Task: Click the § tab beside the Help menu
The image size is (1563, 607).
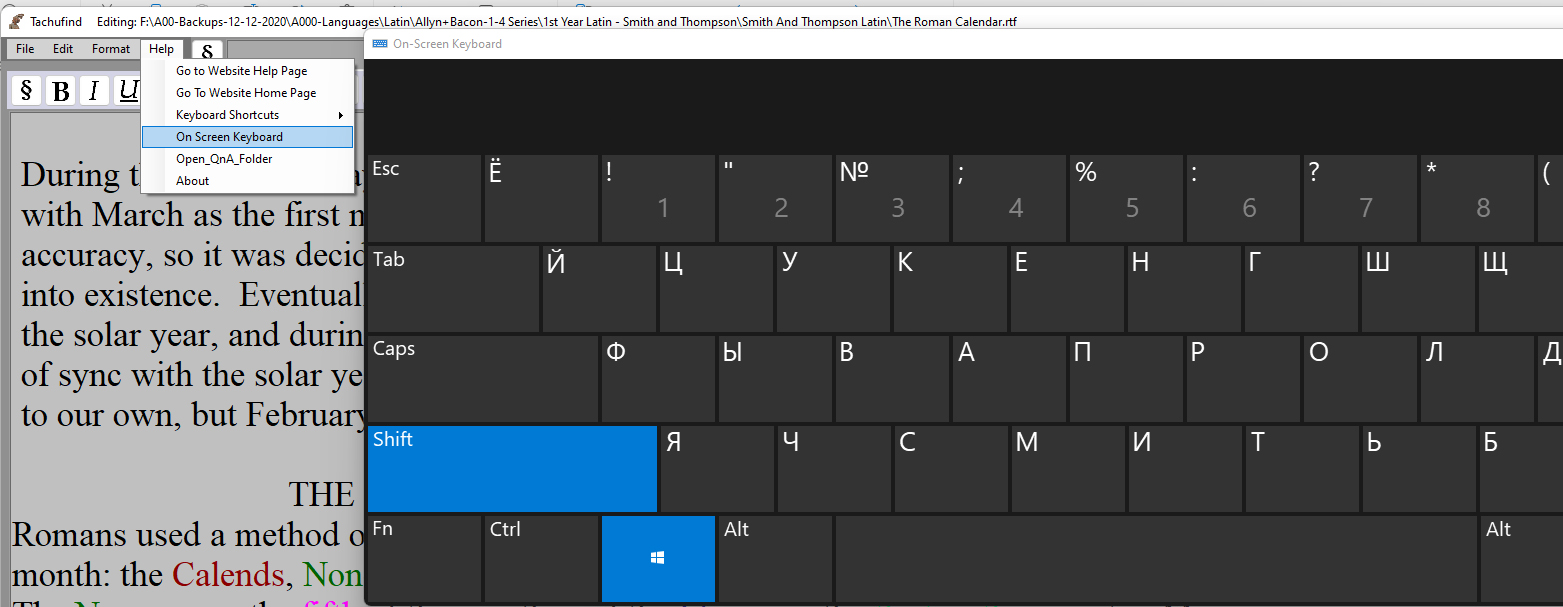Action: (x=207, y=48)
